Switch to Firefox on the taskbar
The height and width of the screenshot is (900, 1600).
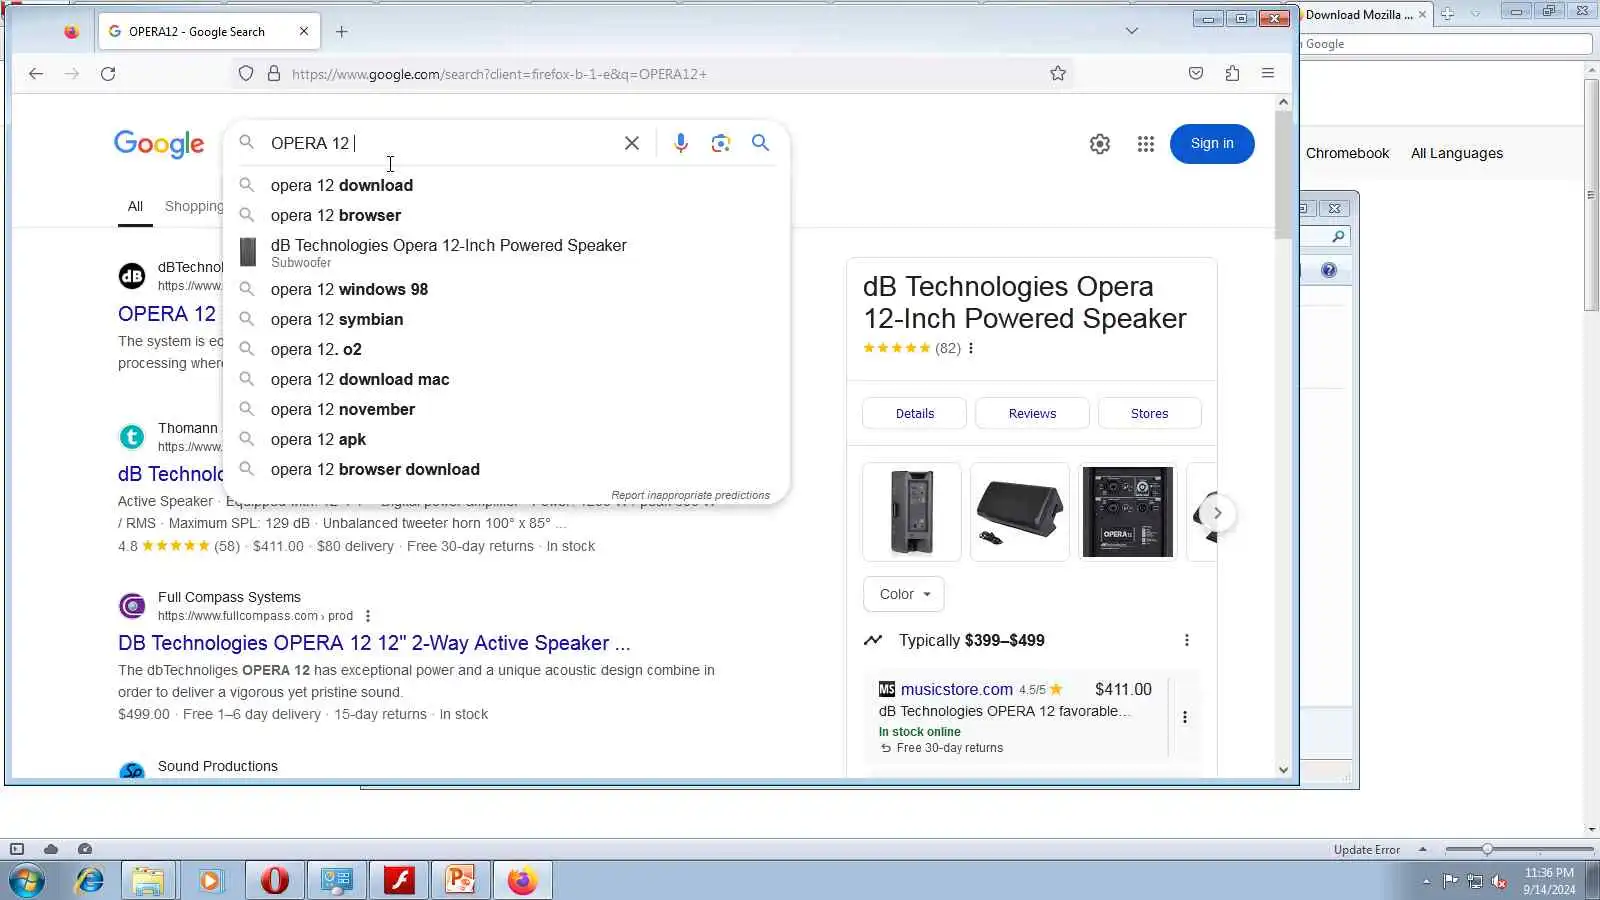coord(522,880)
